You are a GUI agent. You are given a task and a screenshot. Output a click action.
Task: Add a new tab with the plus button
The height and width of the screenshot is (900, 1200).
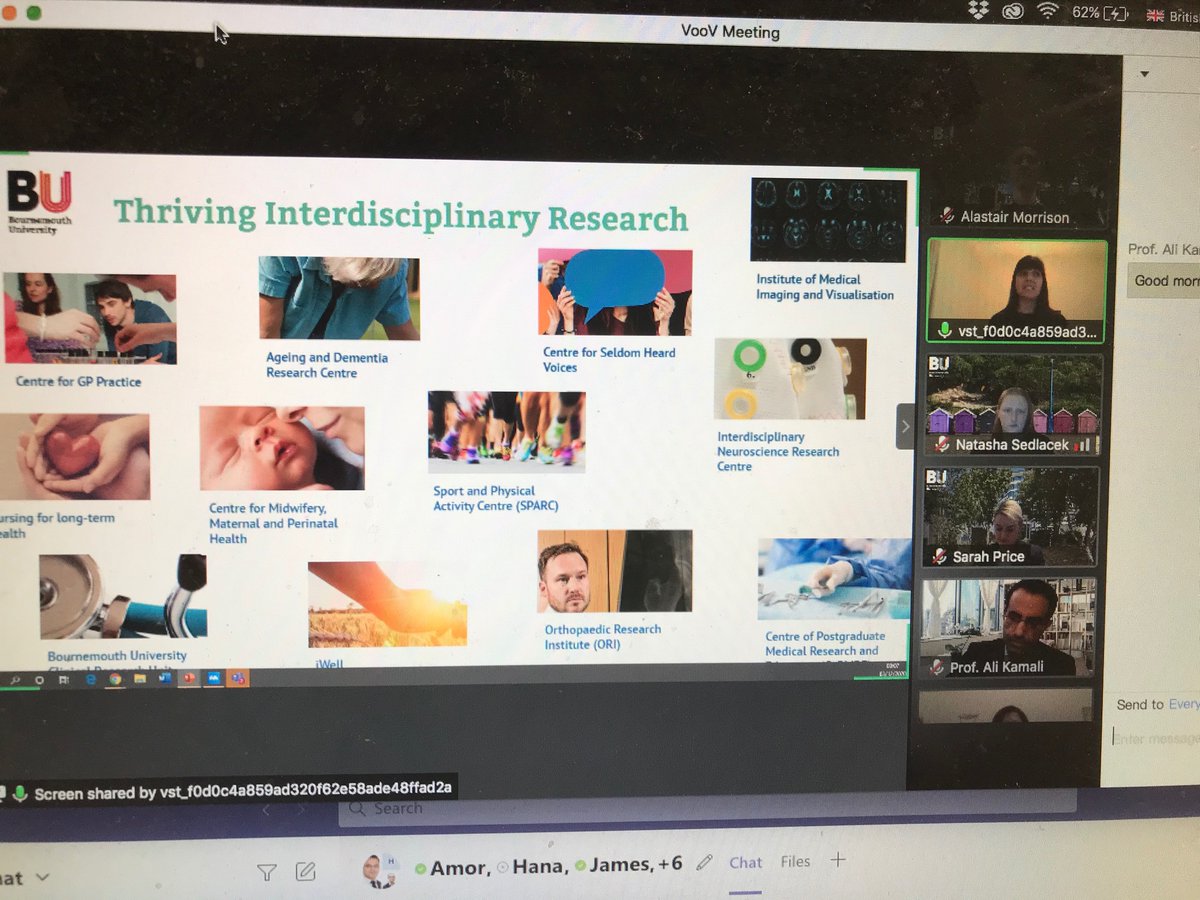(x=838, y=860)
